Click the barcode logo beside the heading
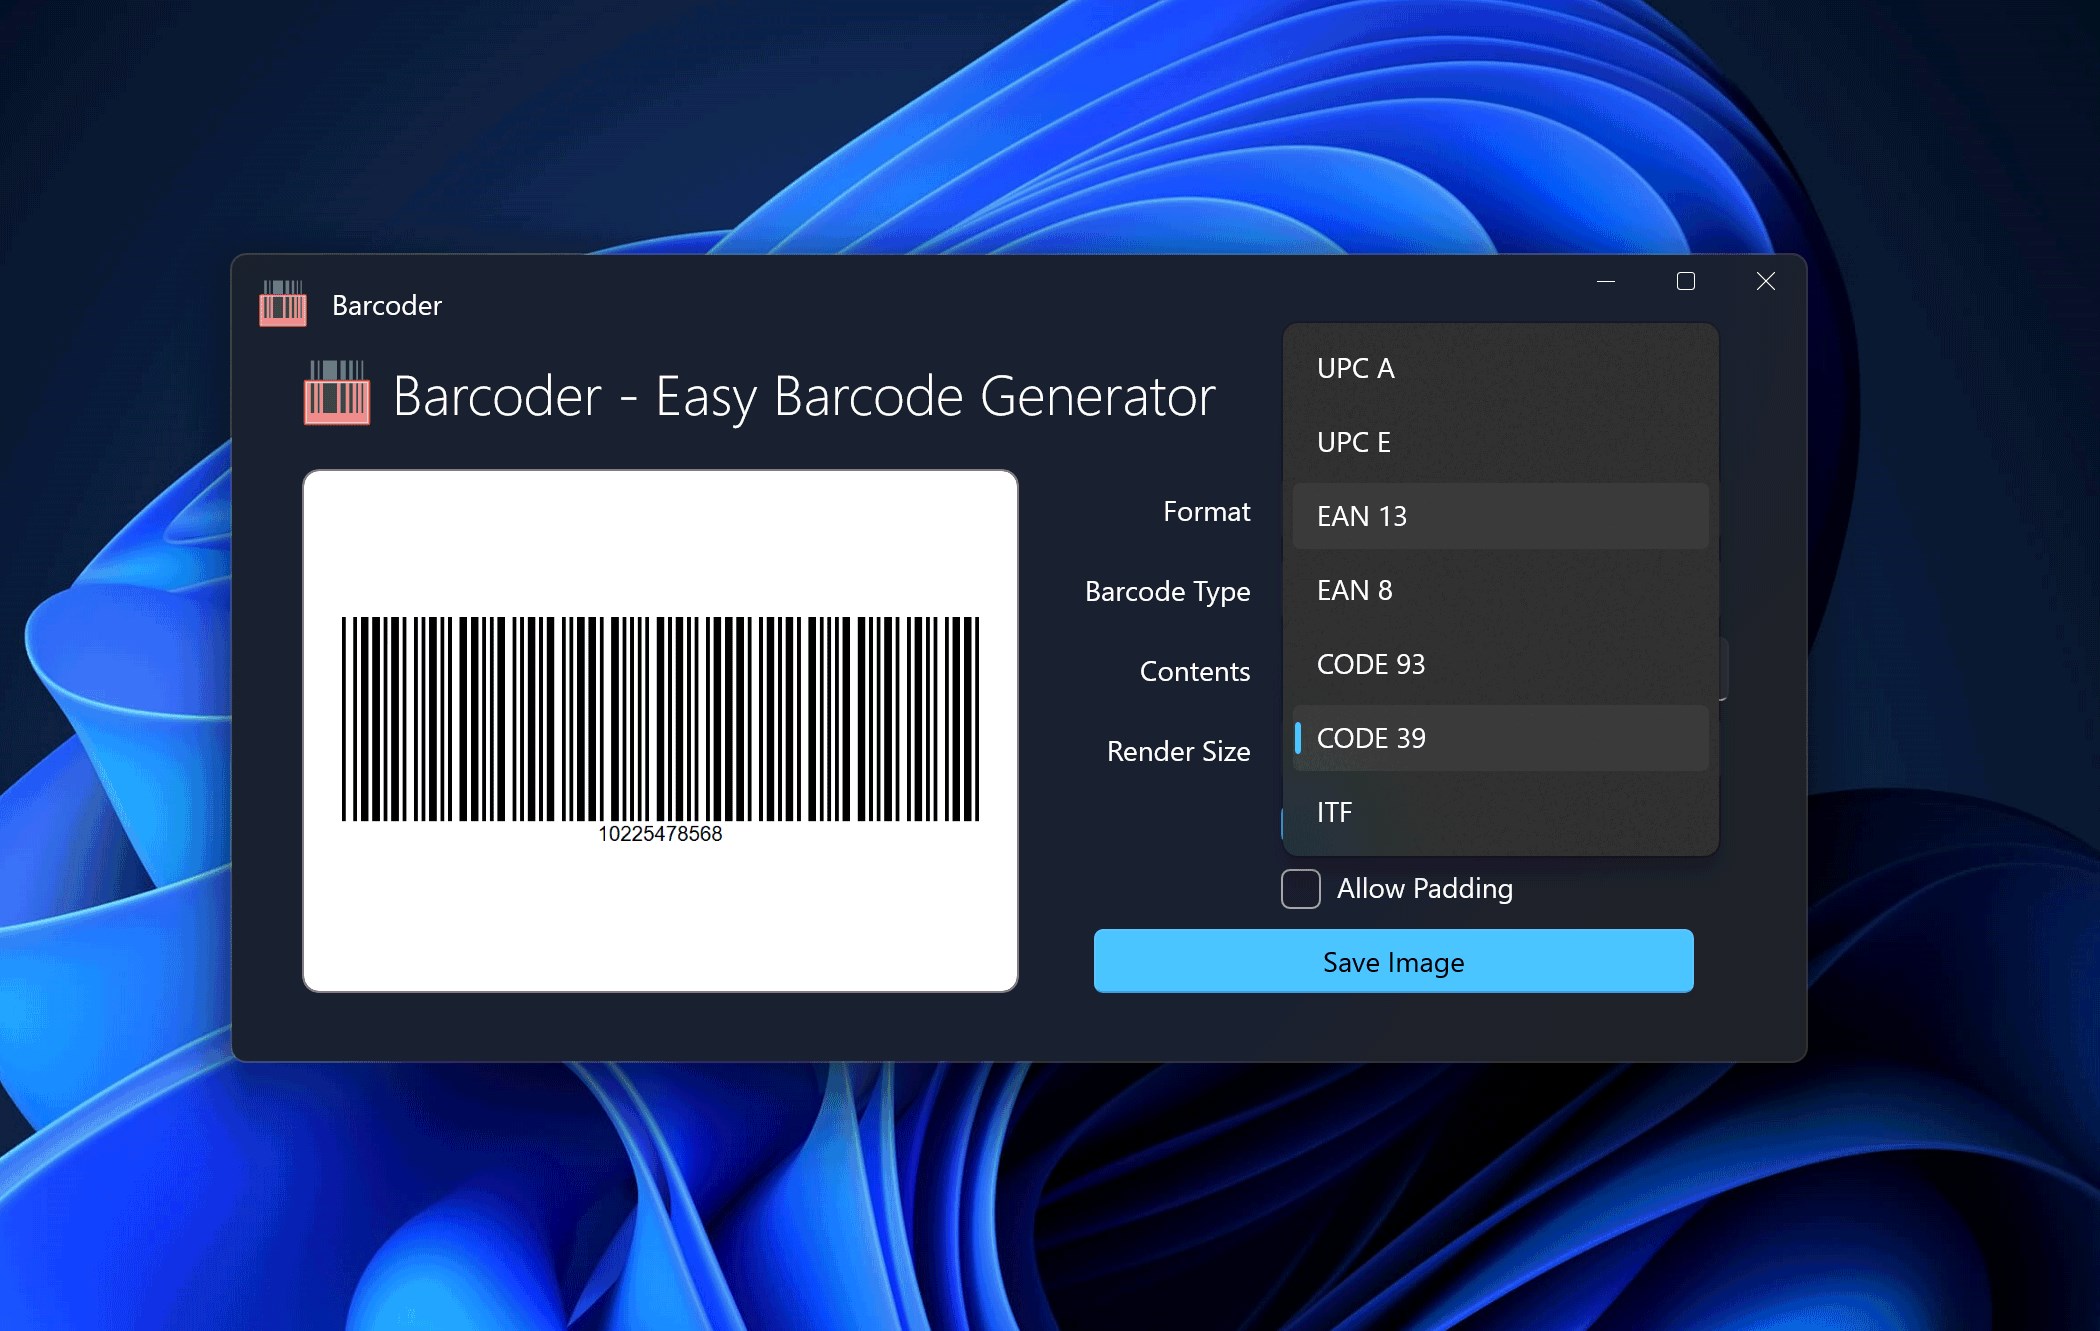 337,394
